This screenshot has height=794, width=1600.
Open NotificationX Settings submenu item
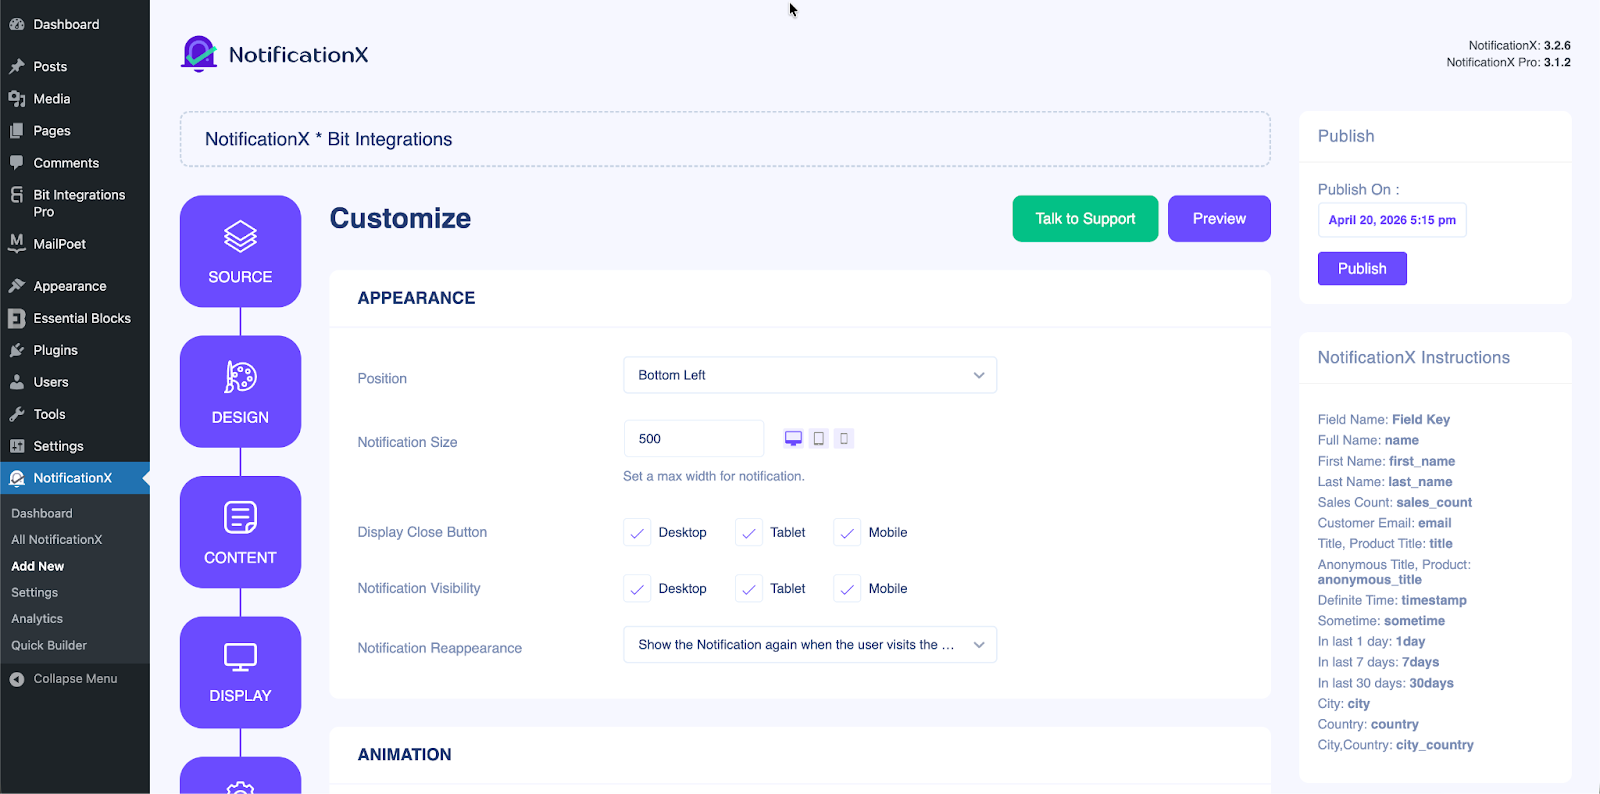coord(35,592)
